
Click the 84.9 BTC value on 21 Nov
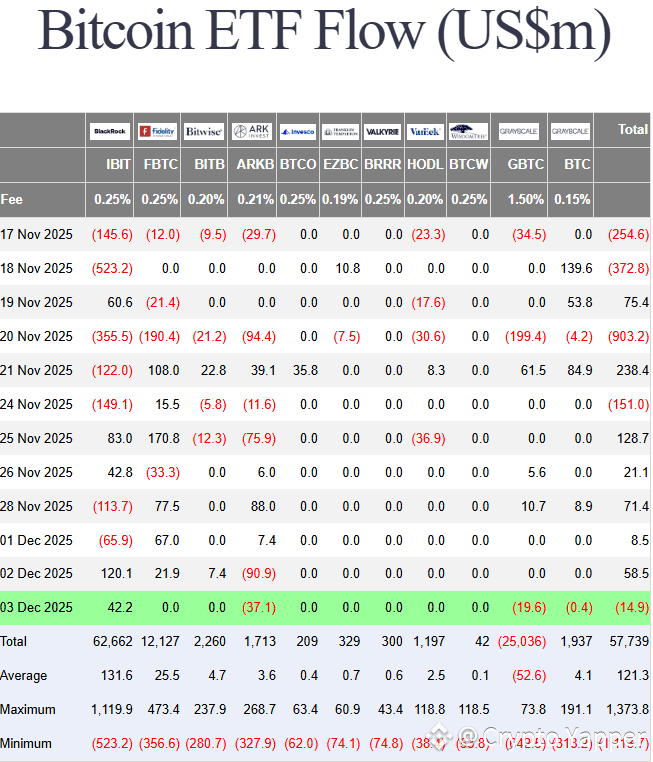pyautogui.click(x=580, y=370)
